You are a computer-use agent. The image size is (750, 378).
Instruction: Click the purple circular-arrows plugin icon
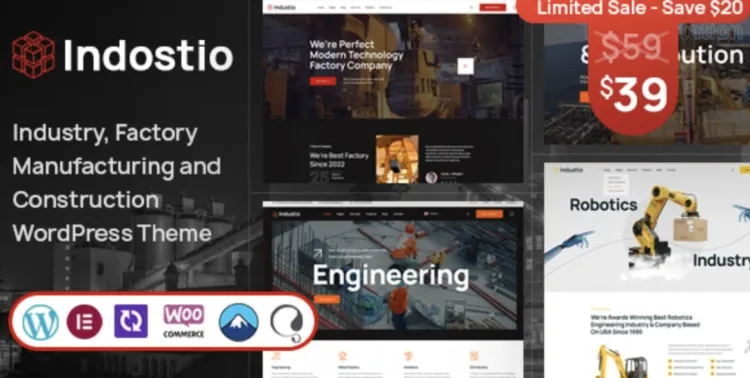(131, 321)
